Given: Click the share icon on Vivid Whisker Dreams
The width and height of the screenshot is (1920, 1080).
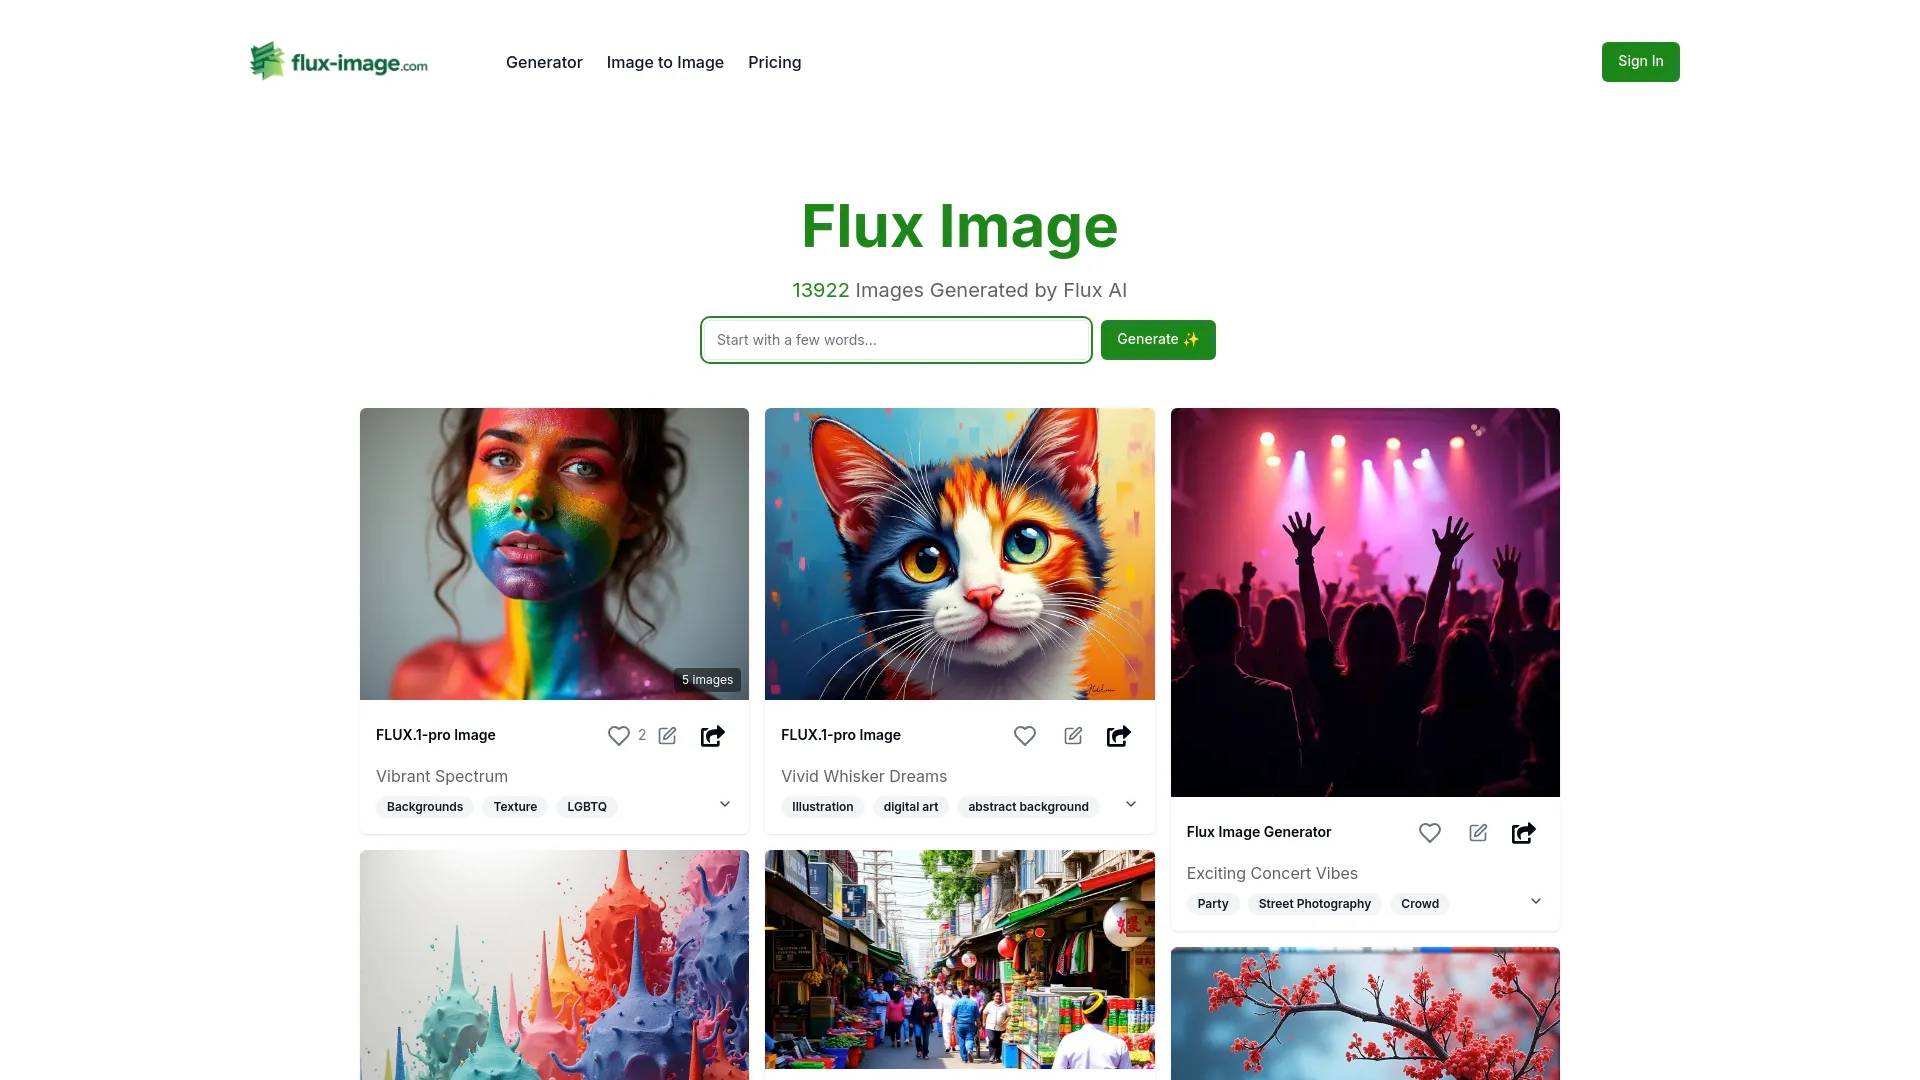Looking at the screenshot, I should coord(1118,736).
